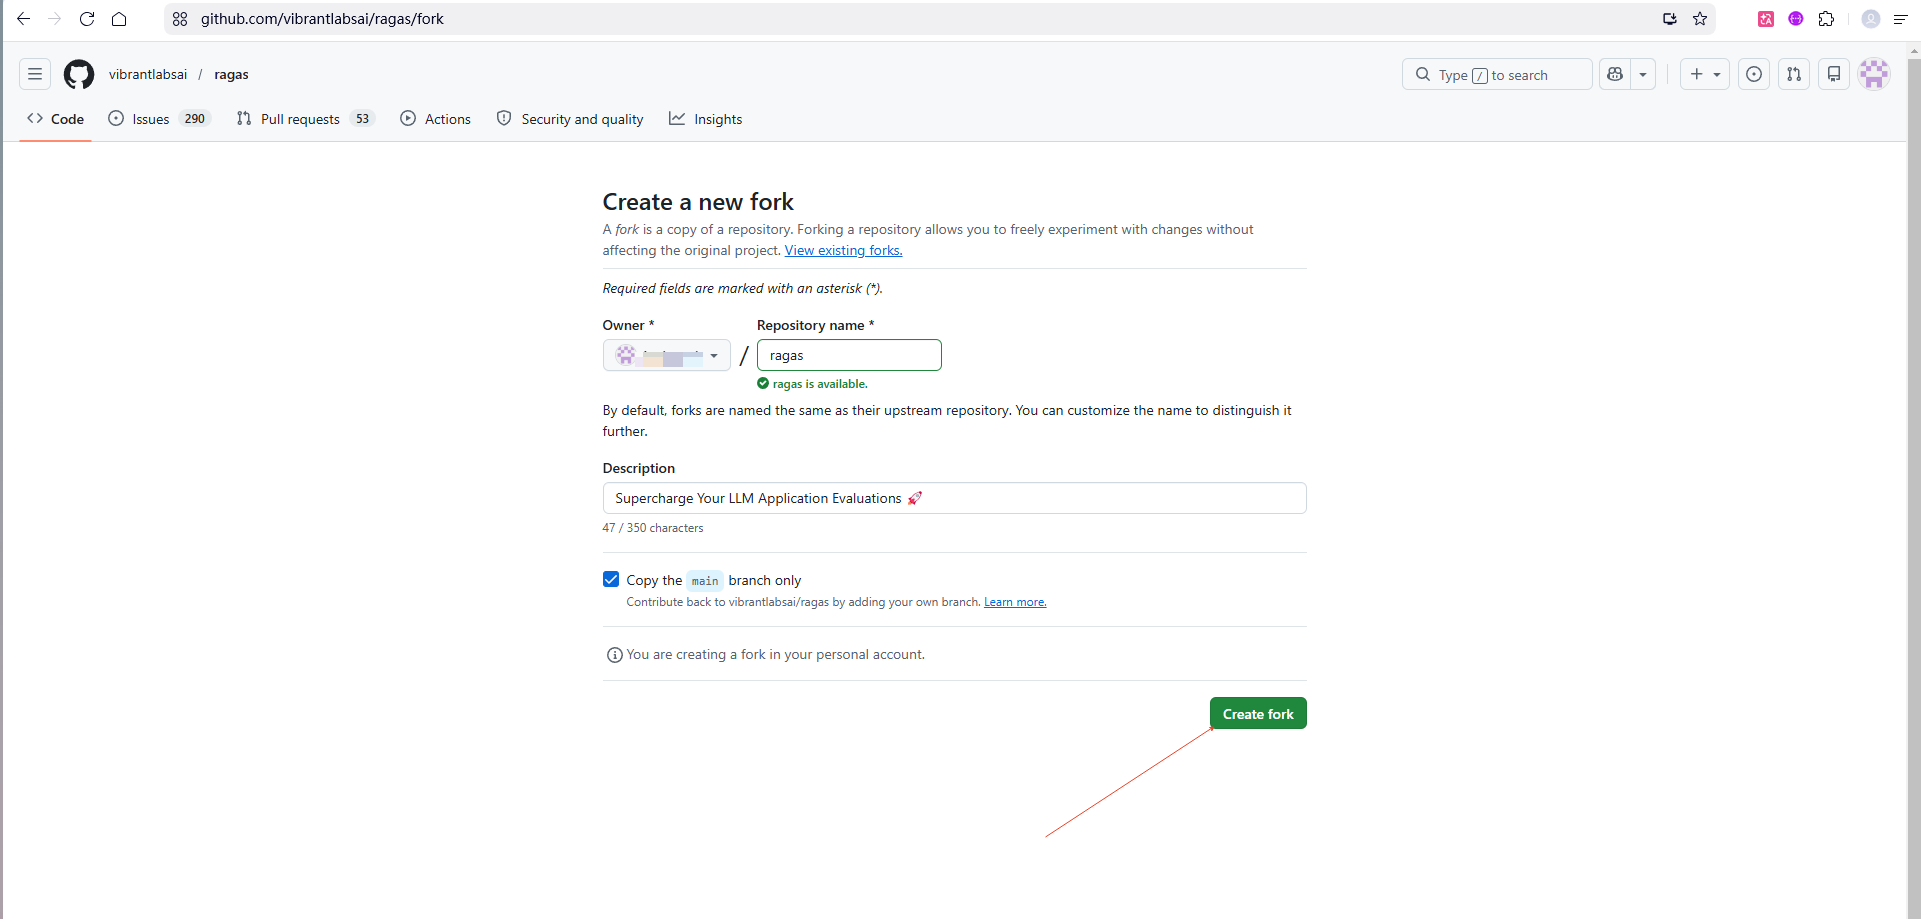Open the Learn more link
This screenshot has width=1921, height=919.
pyautogui.click(x=1015, y=602)
